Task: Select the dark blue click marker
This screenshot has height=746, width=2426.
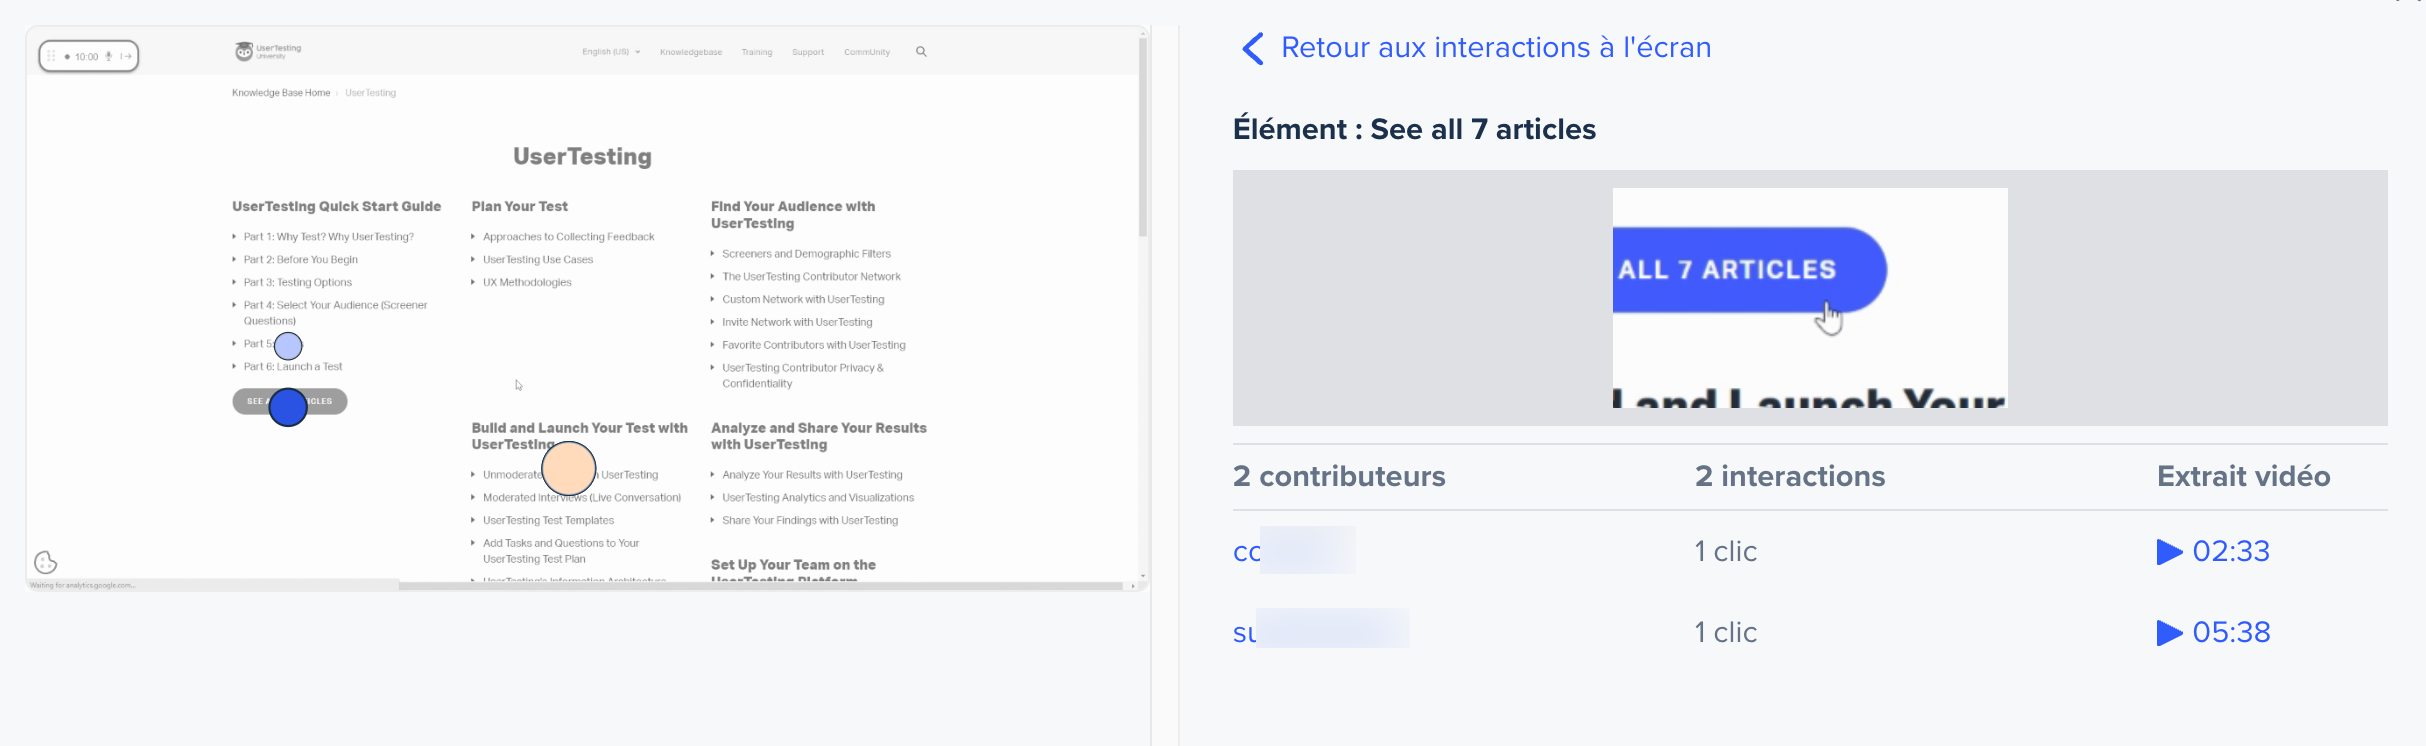Action: [x=288, y=407]
